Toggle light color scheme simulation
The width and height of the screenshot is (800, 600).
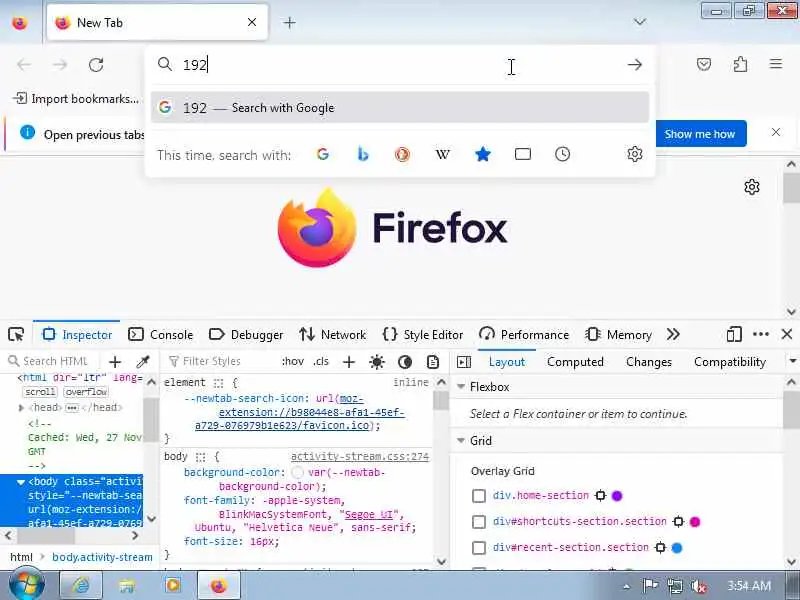(377, 362)
